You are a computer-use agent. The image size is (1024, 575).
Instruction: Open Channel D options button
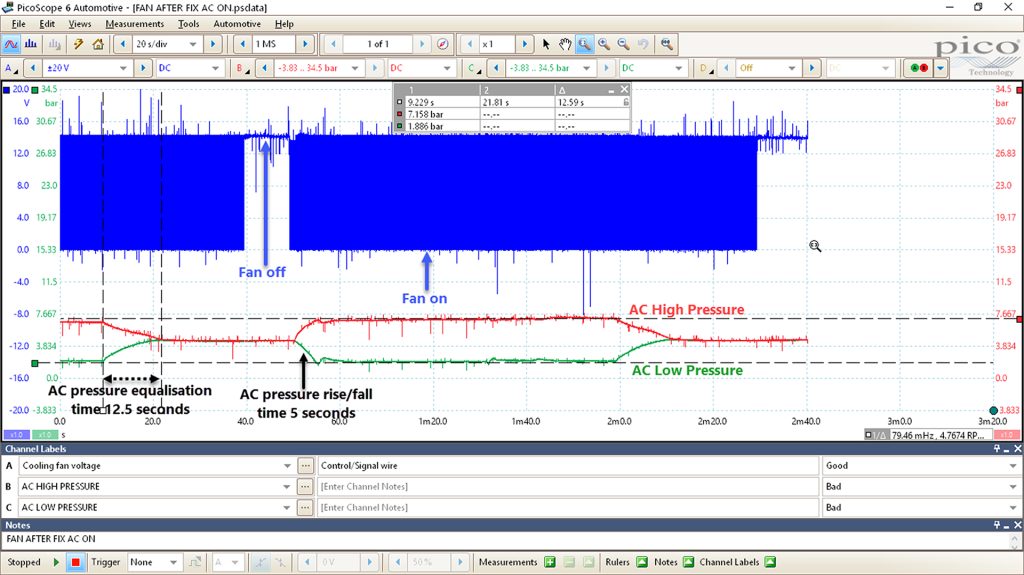(x=705, y=68)
